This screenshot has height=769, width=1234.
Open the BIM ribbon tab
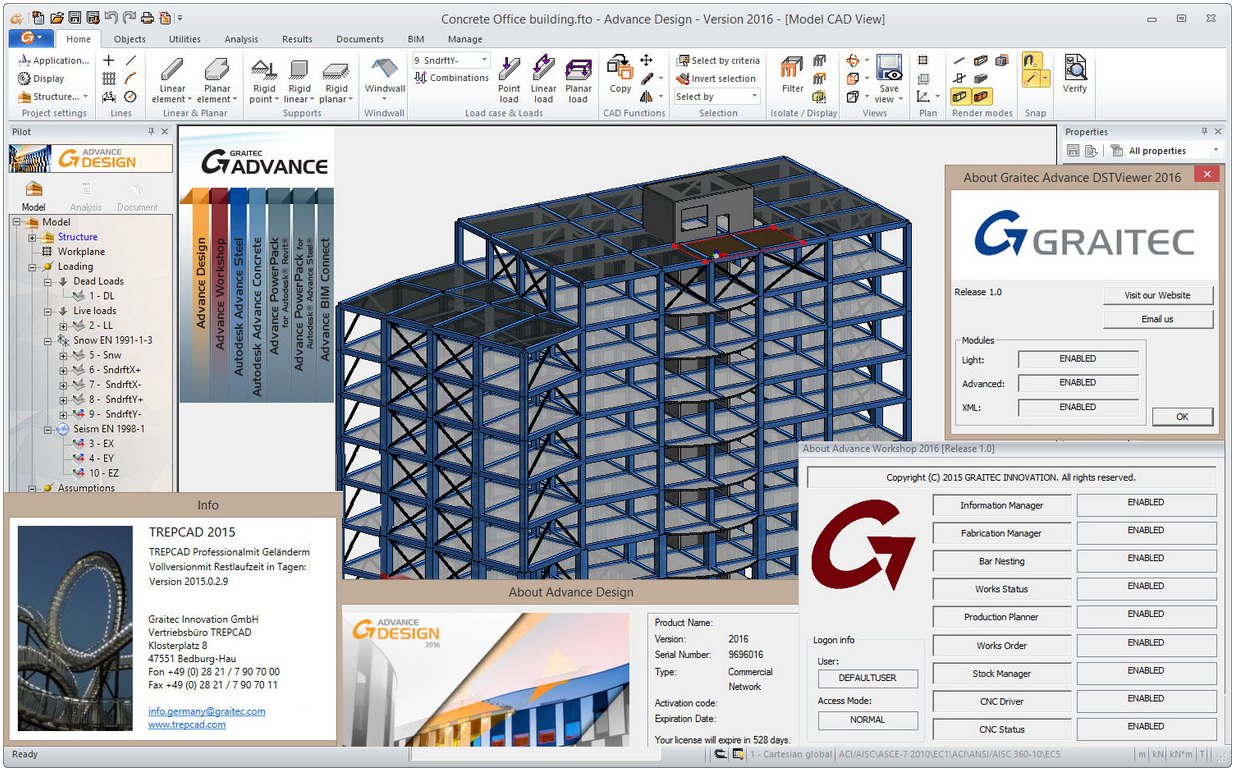(x=416, y=39)
